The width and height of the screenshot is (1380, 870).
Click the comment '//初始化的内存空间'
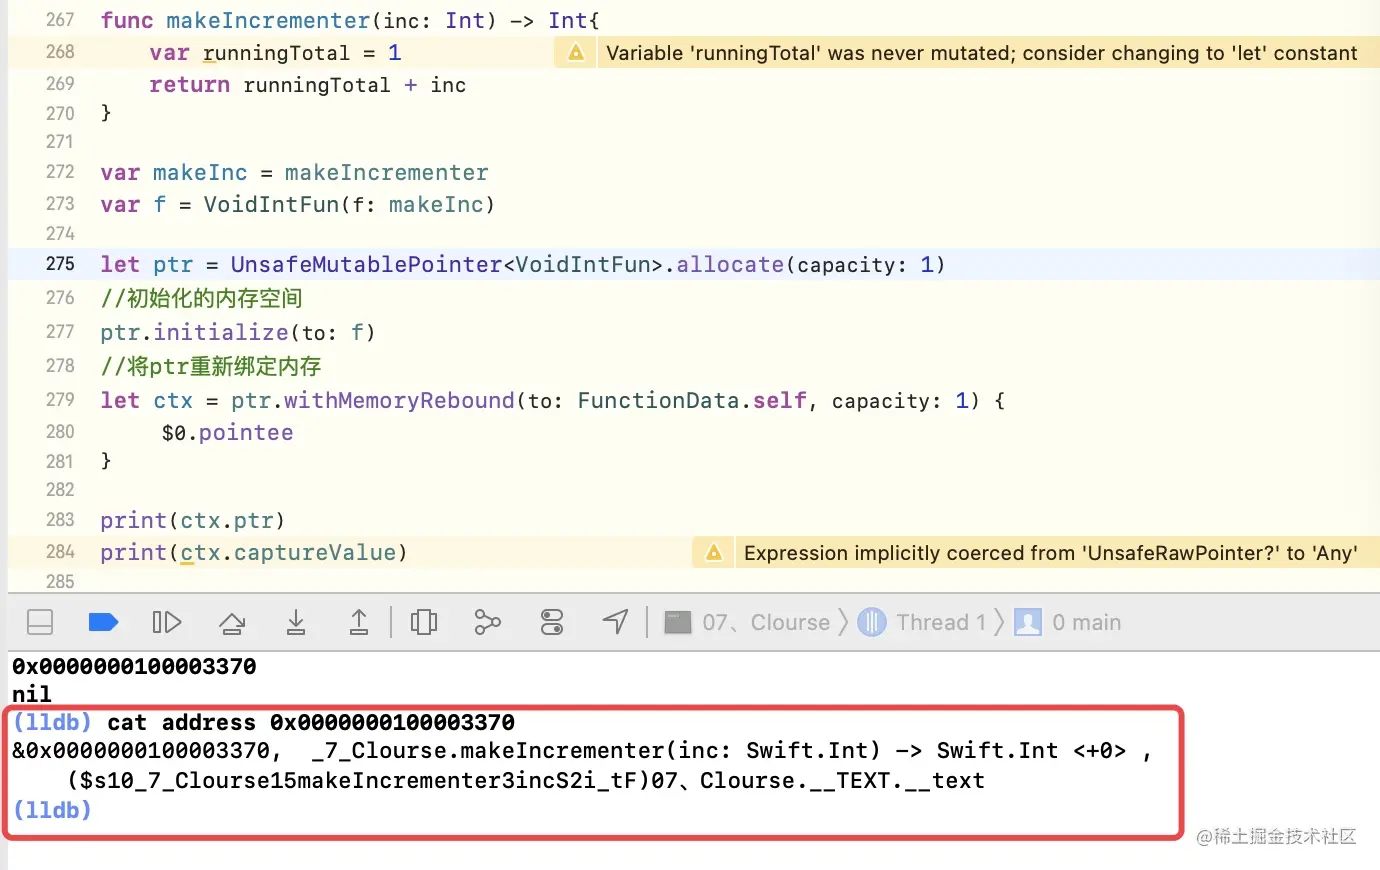coord(201,298)
